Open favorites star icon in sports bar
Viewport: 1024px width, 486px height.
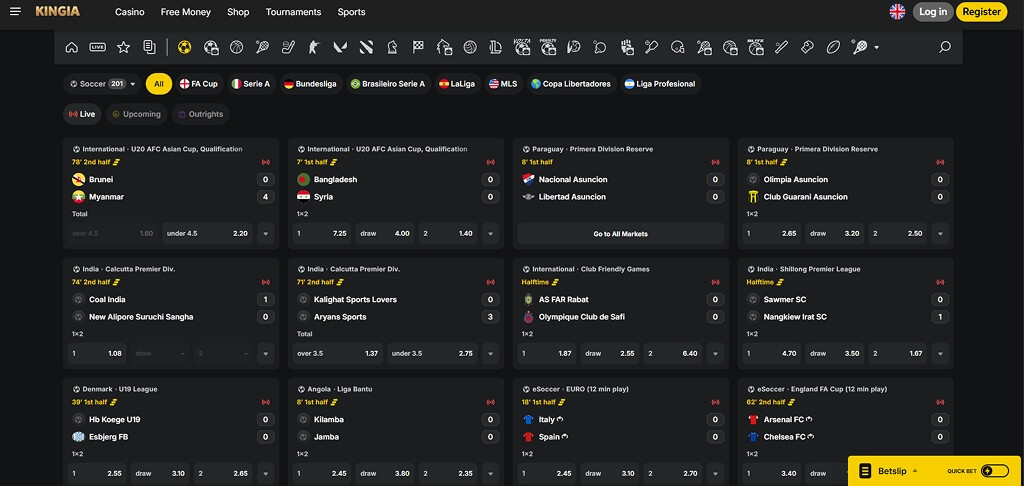coord(123,47)
